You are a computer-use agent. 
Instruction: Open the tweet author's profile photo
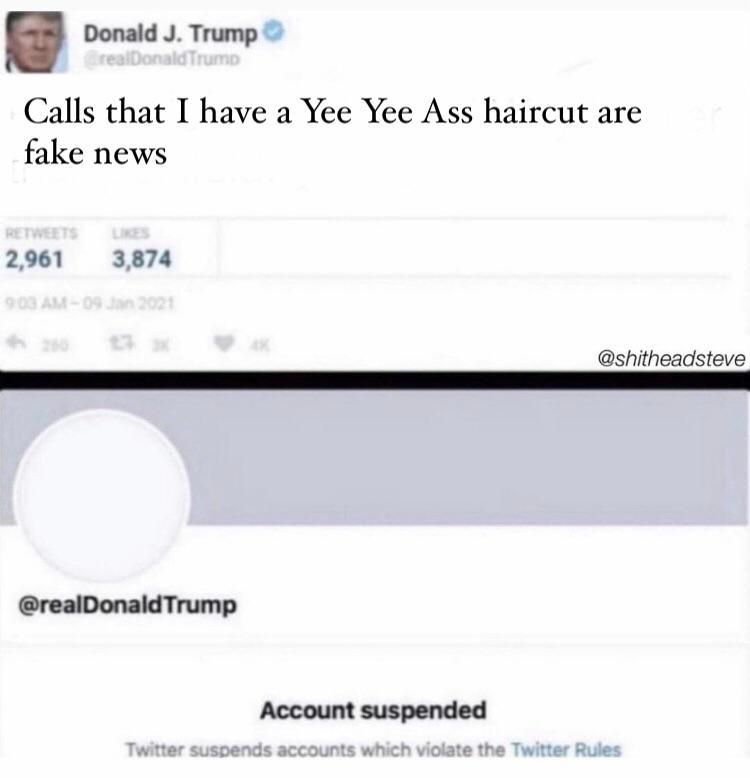36,43
